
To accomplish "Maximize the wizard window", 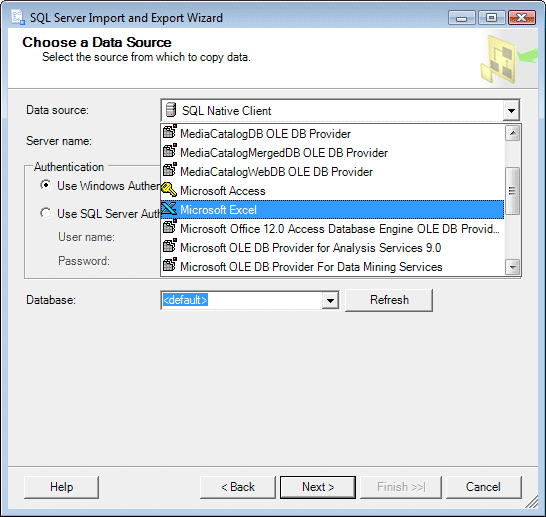I will [x=491, y=17].
